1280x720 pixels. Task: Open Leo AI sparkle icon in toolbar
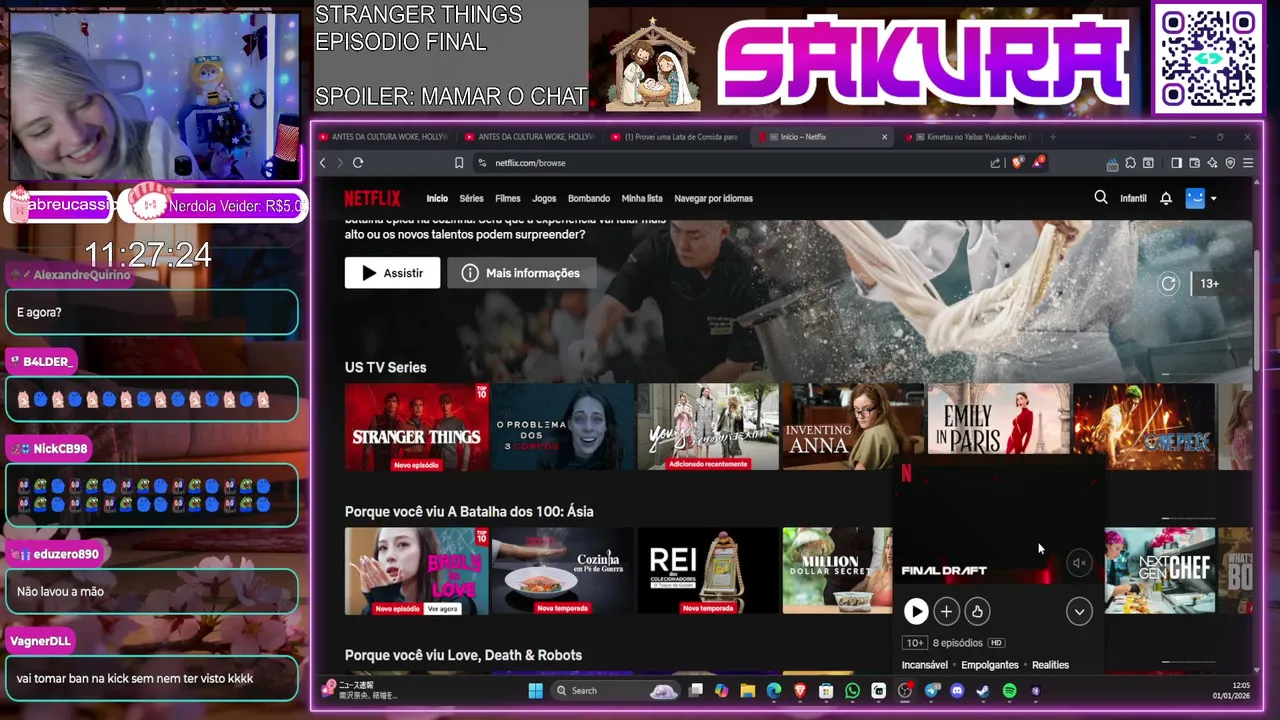tap(1212, 163)
